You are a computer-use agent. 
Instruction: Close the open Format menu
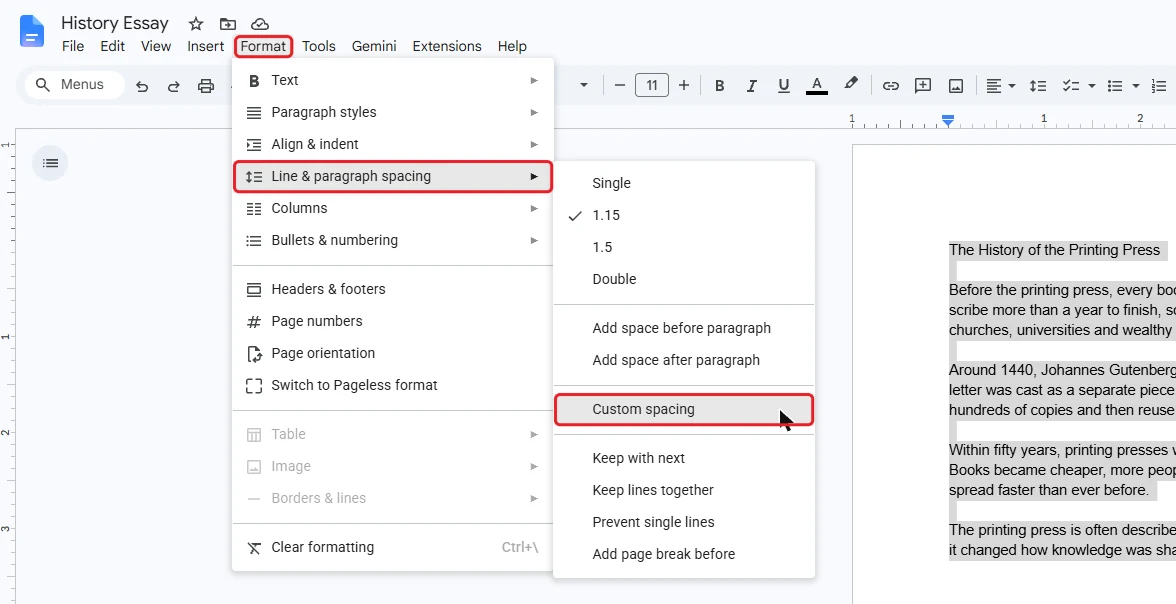[263, 46]
